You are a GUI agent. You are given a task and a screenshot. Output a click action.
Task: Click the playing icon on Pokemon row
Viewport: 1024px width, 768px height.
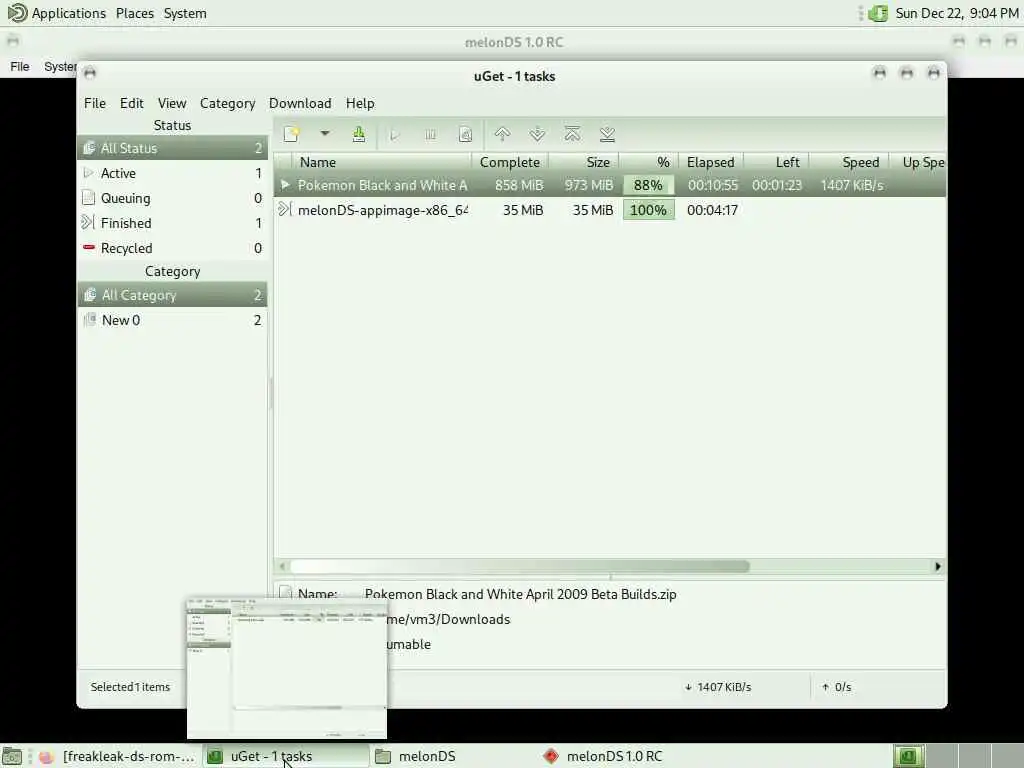(x=285, y=185)
